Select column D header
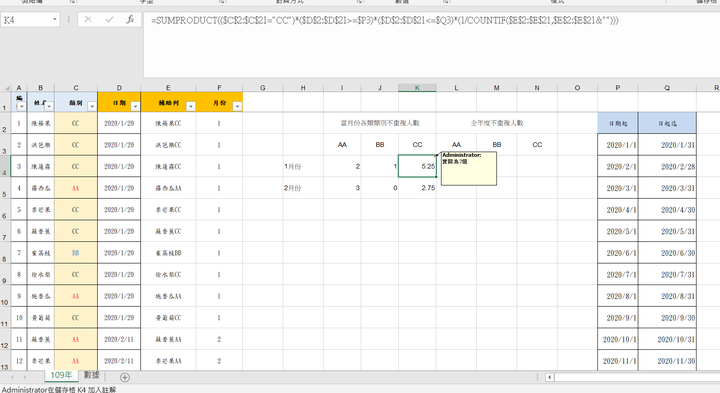Image resolution: width=720 pixels, height=393 pixels. click(x=119, y=88)
